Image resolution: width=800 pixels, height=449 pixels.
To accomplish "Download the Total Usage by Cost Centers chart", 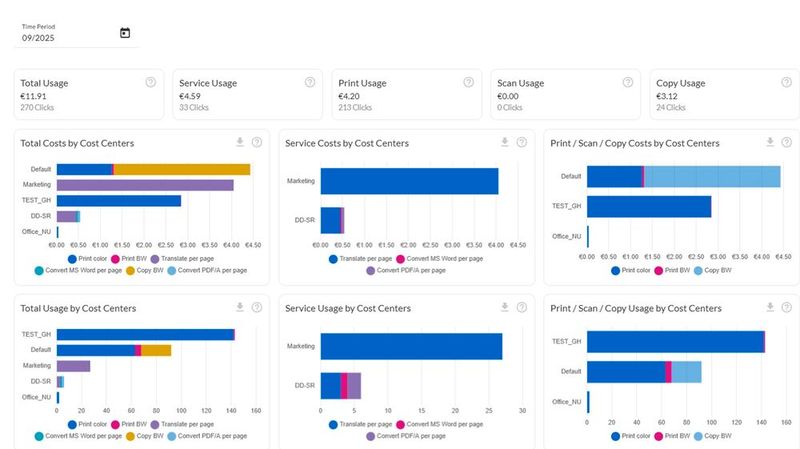I will click(240, 307).
